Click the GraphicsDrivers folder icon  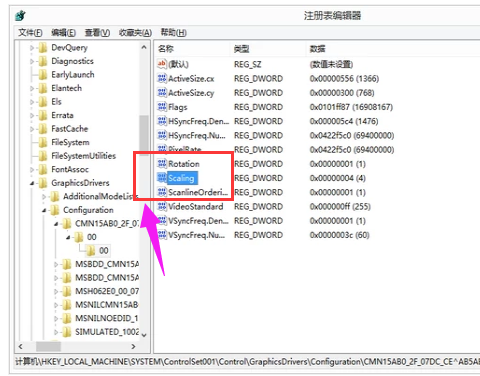pyautogui.click(x=43, y=183)
